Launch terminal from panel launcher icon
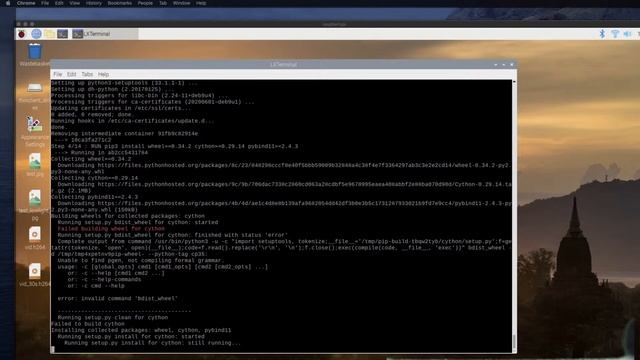640x360 pixels. 62,34
